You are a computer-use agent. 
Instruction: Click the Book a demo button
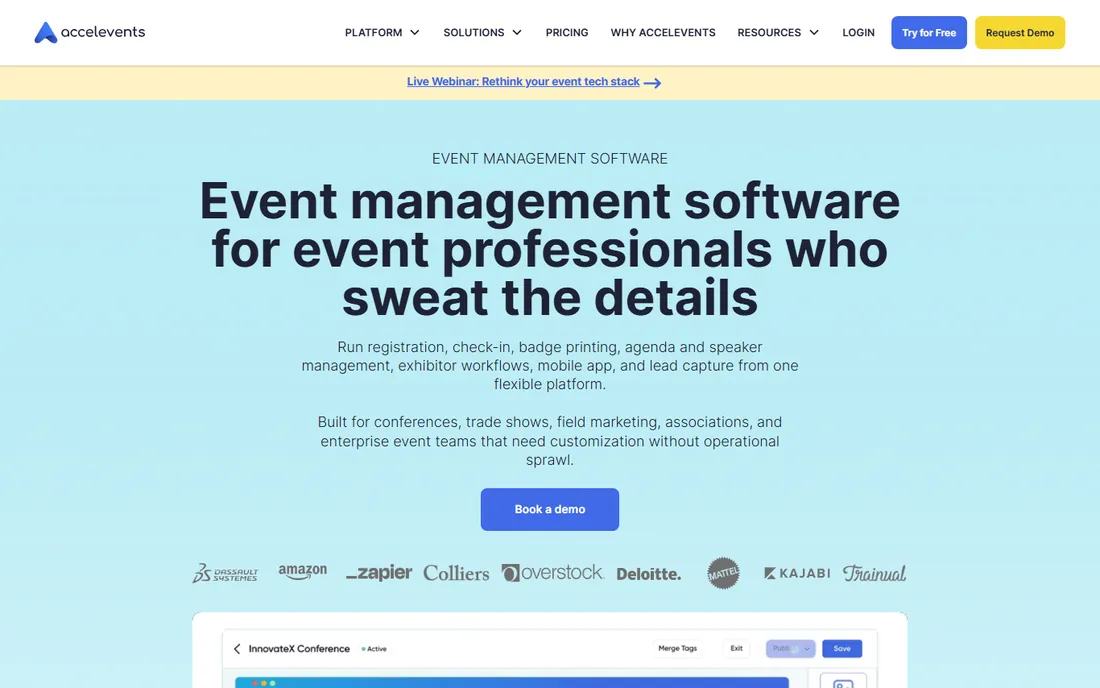pyautogui.click(x=549, y=509)
